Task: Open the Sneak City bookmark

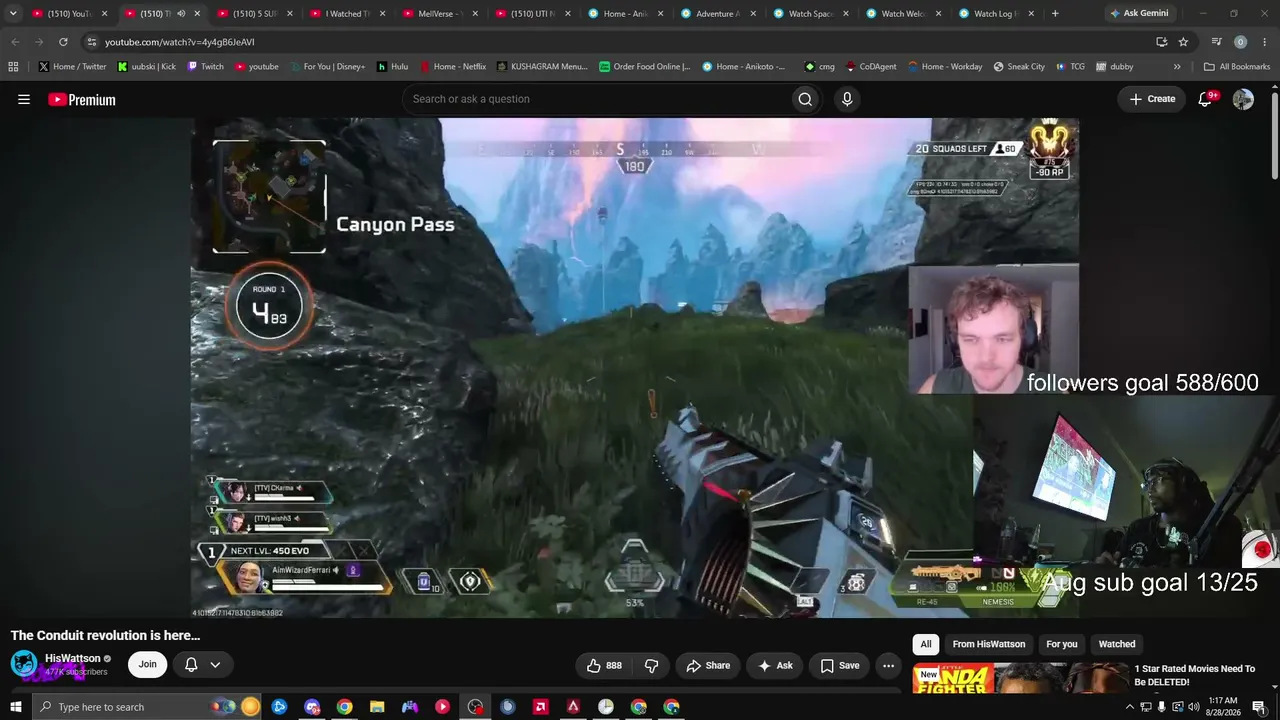Action: [x=1019, y=67]
